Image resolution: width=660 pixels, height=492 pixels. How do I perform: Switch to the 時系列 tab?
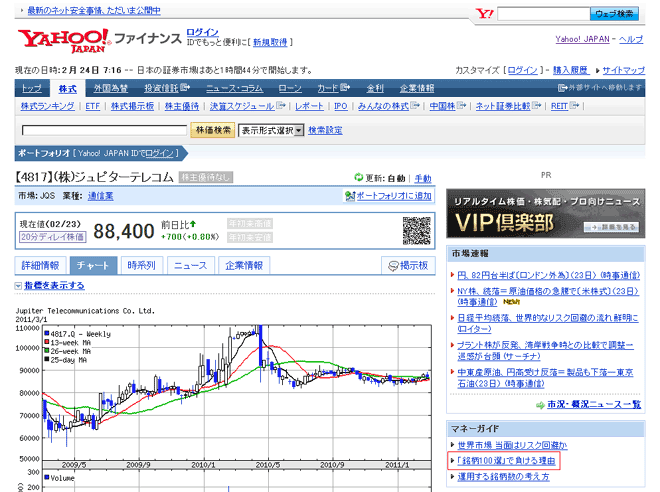(x=141, y=266)
